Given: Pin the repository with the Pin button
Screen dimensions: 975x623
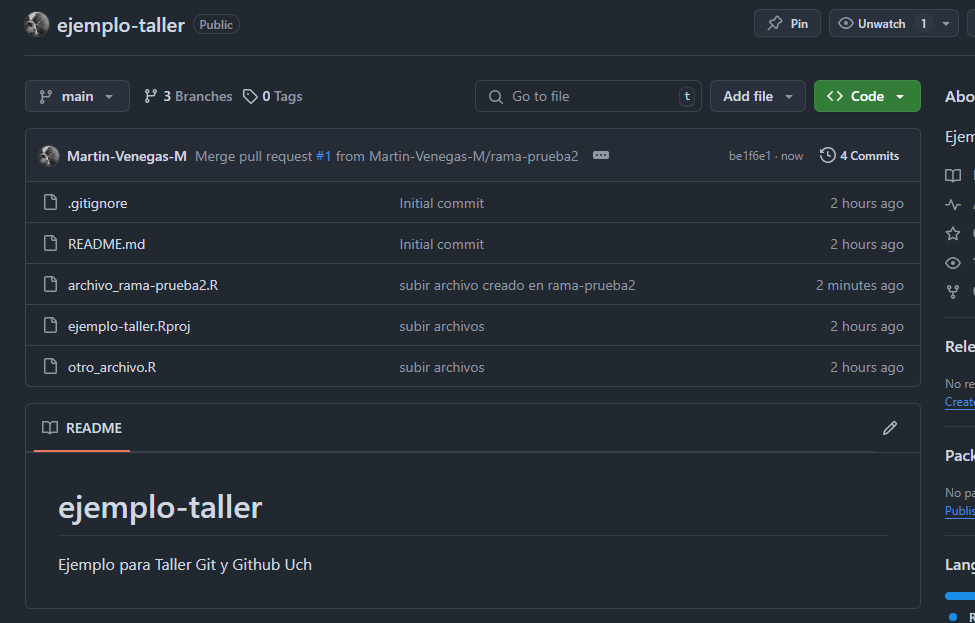Looking at the screenshot, I should pyautogui.click(x=787, y=24).
